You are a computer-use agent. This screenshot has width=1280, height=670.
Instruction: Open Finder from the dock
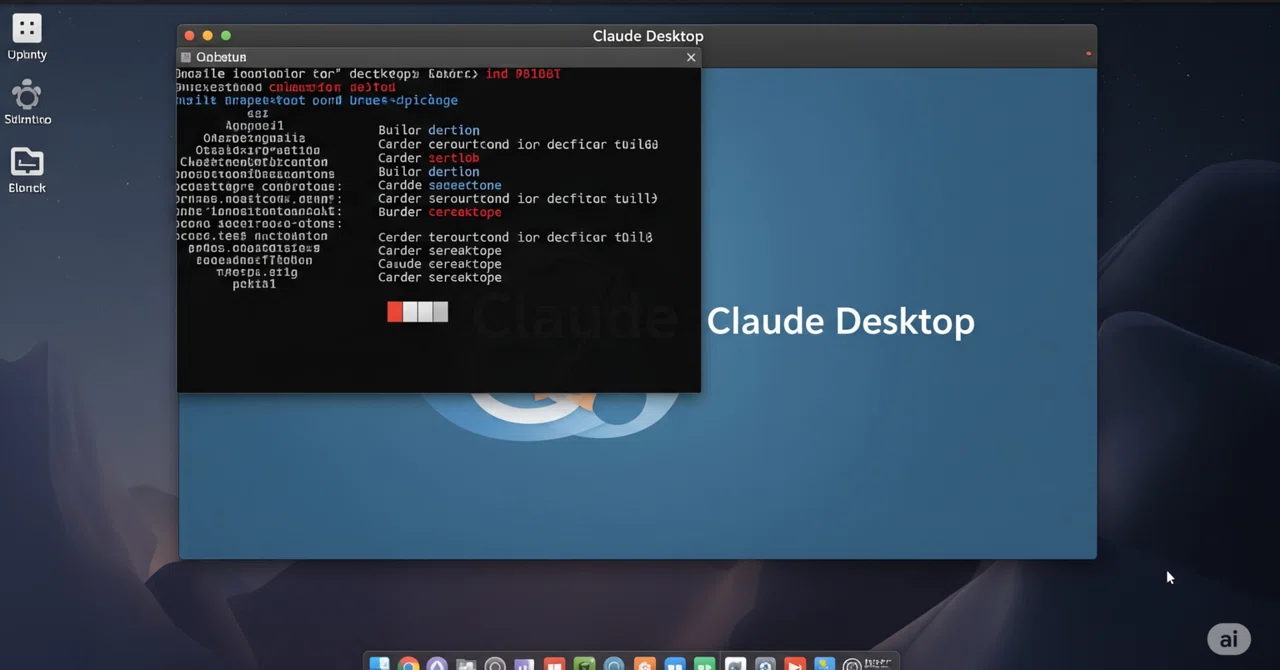[379, 664]
